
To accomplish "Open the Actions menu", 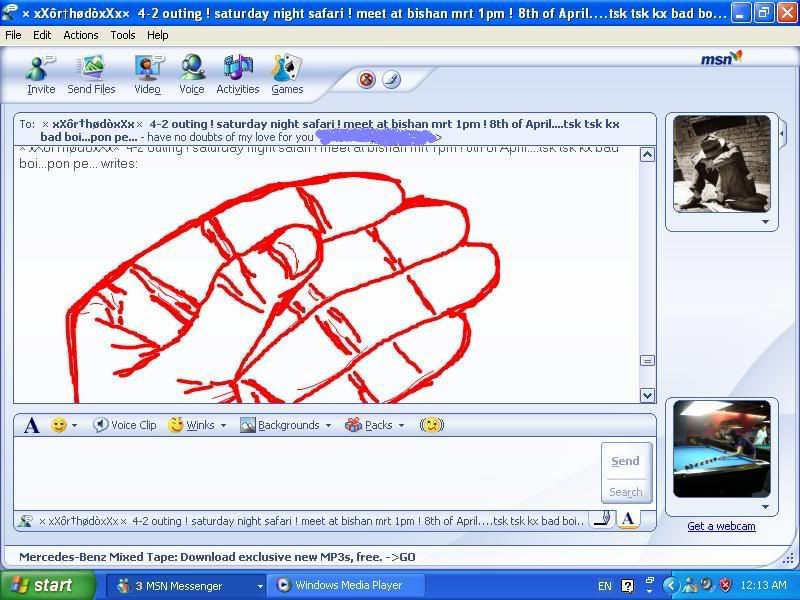I will coord(81,35).
